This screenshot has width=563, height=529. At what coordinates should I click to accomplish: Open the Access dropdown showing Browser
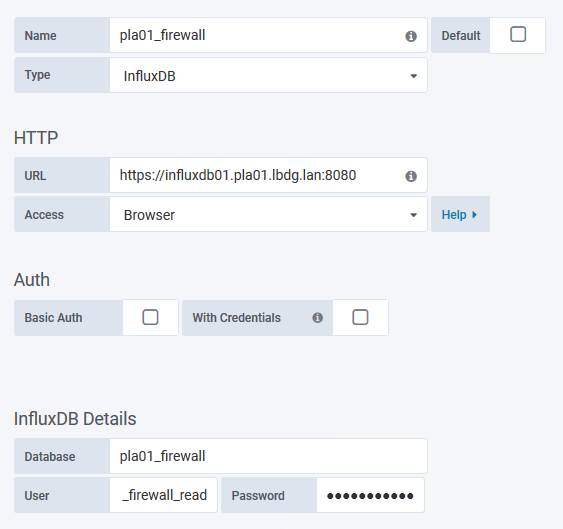coord(268,215)
